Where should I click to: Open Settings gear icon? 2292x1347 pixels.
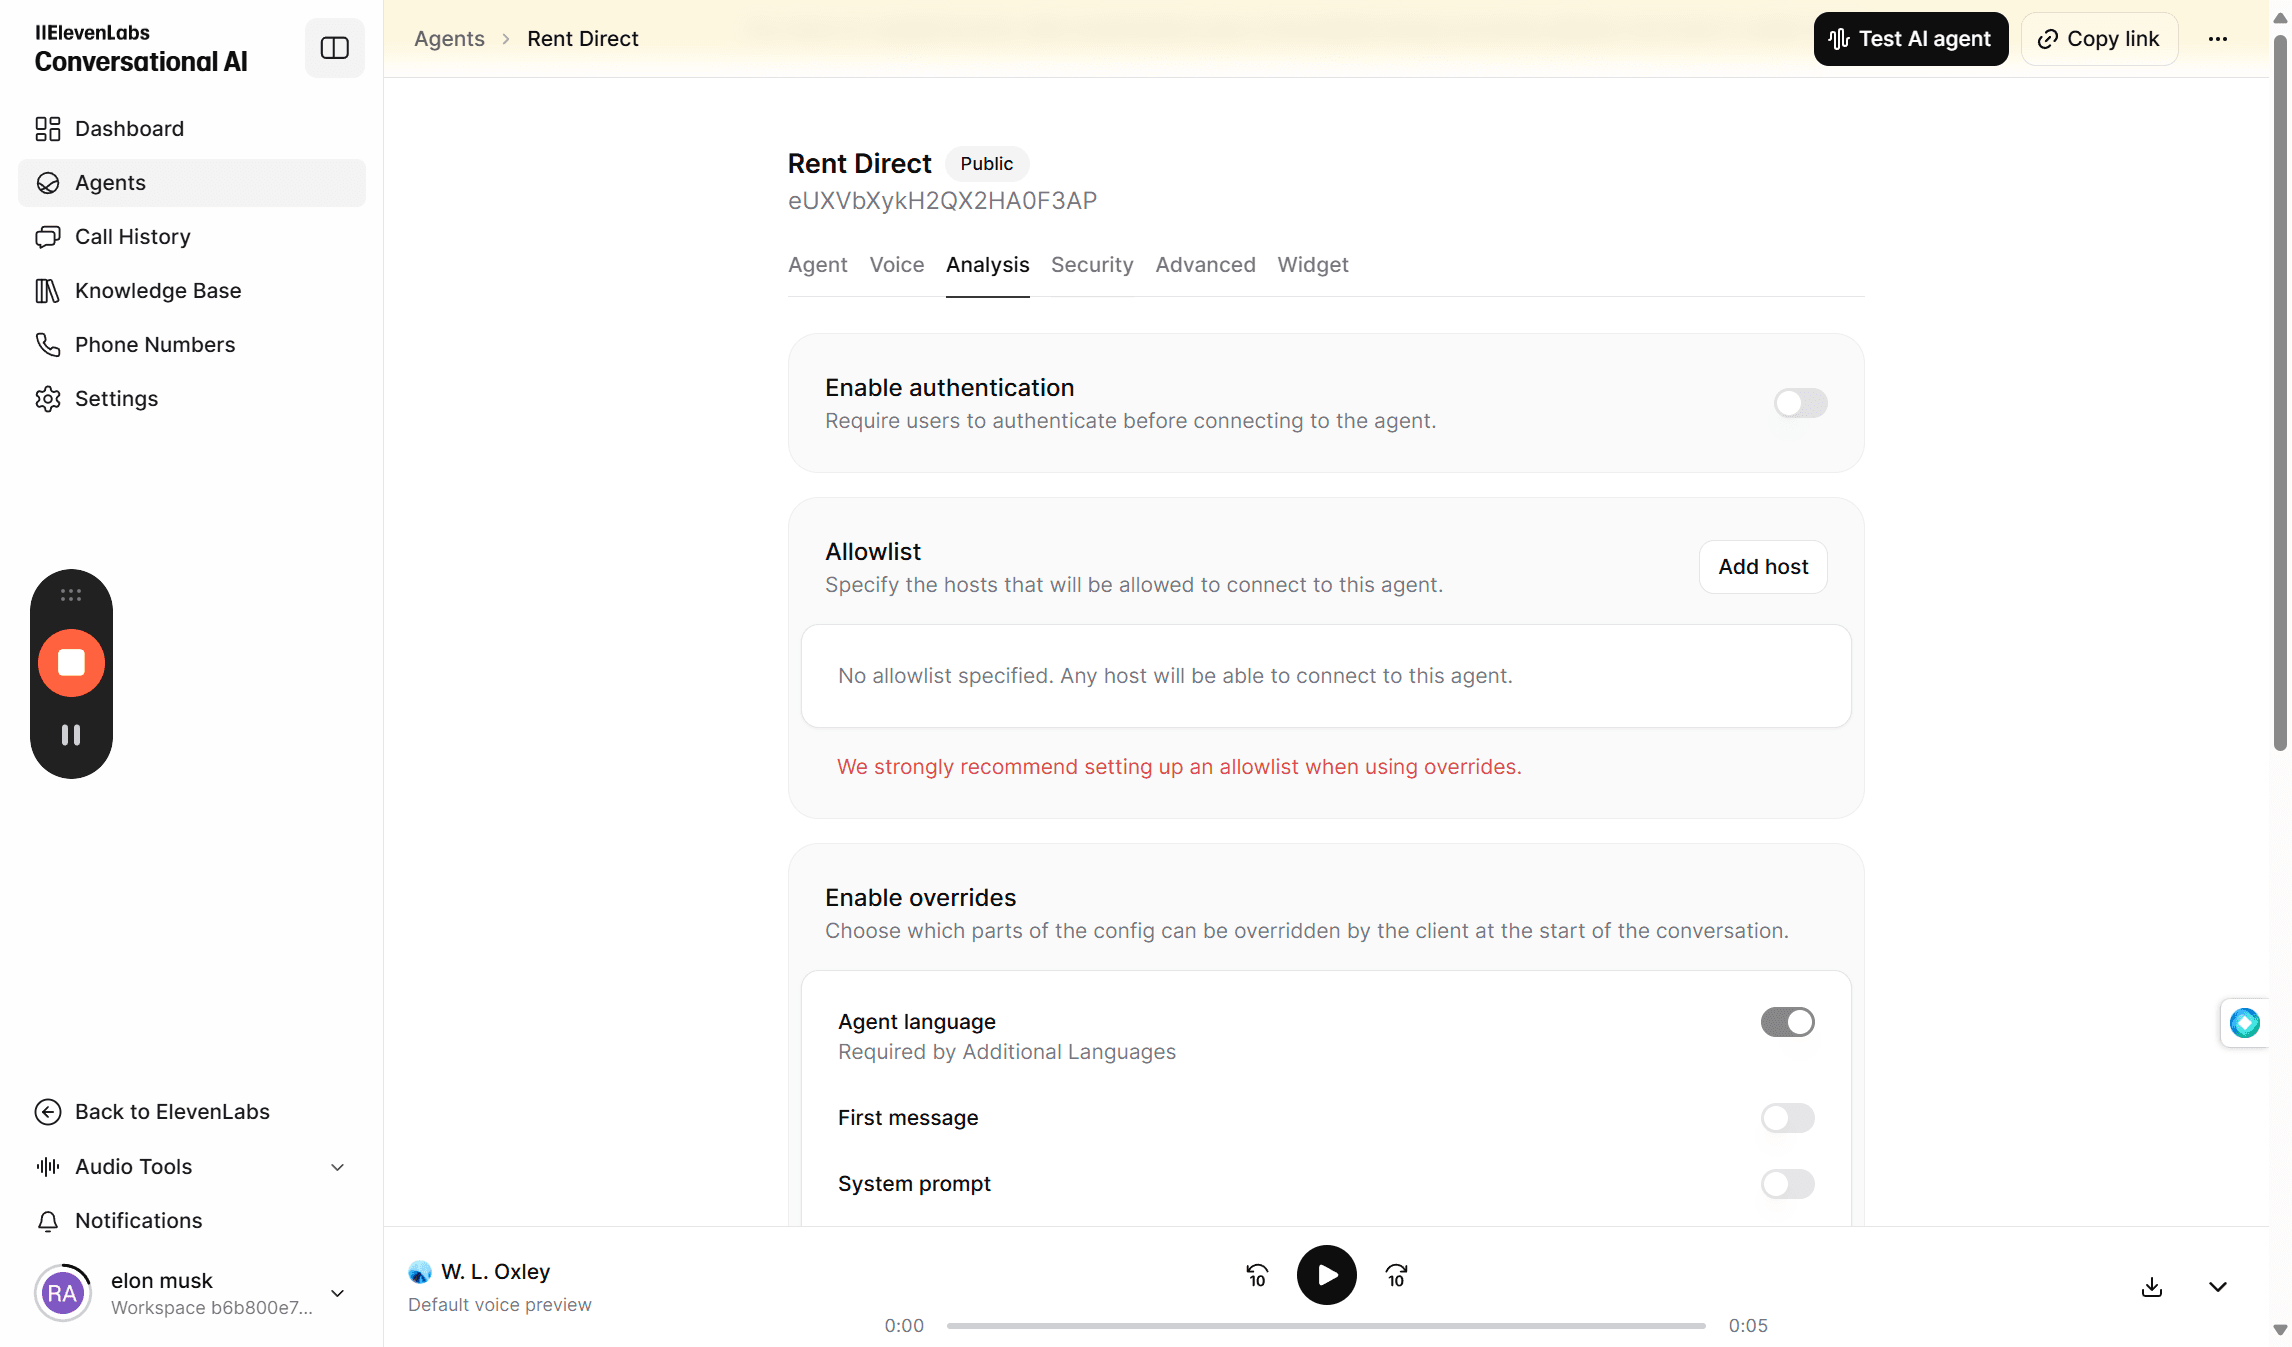tap(48, 399)
